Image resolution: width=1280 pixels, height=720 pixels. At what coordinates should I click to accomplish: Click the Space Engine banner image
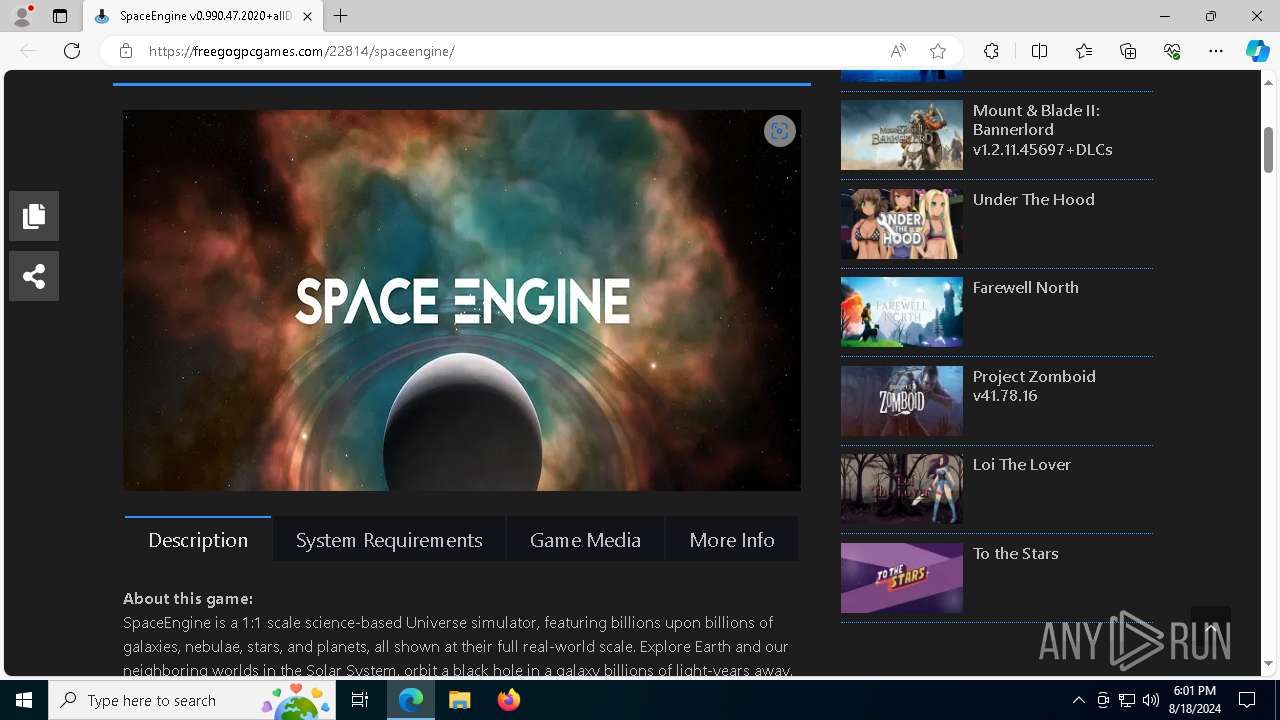pos(462,300)
